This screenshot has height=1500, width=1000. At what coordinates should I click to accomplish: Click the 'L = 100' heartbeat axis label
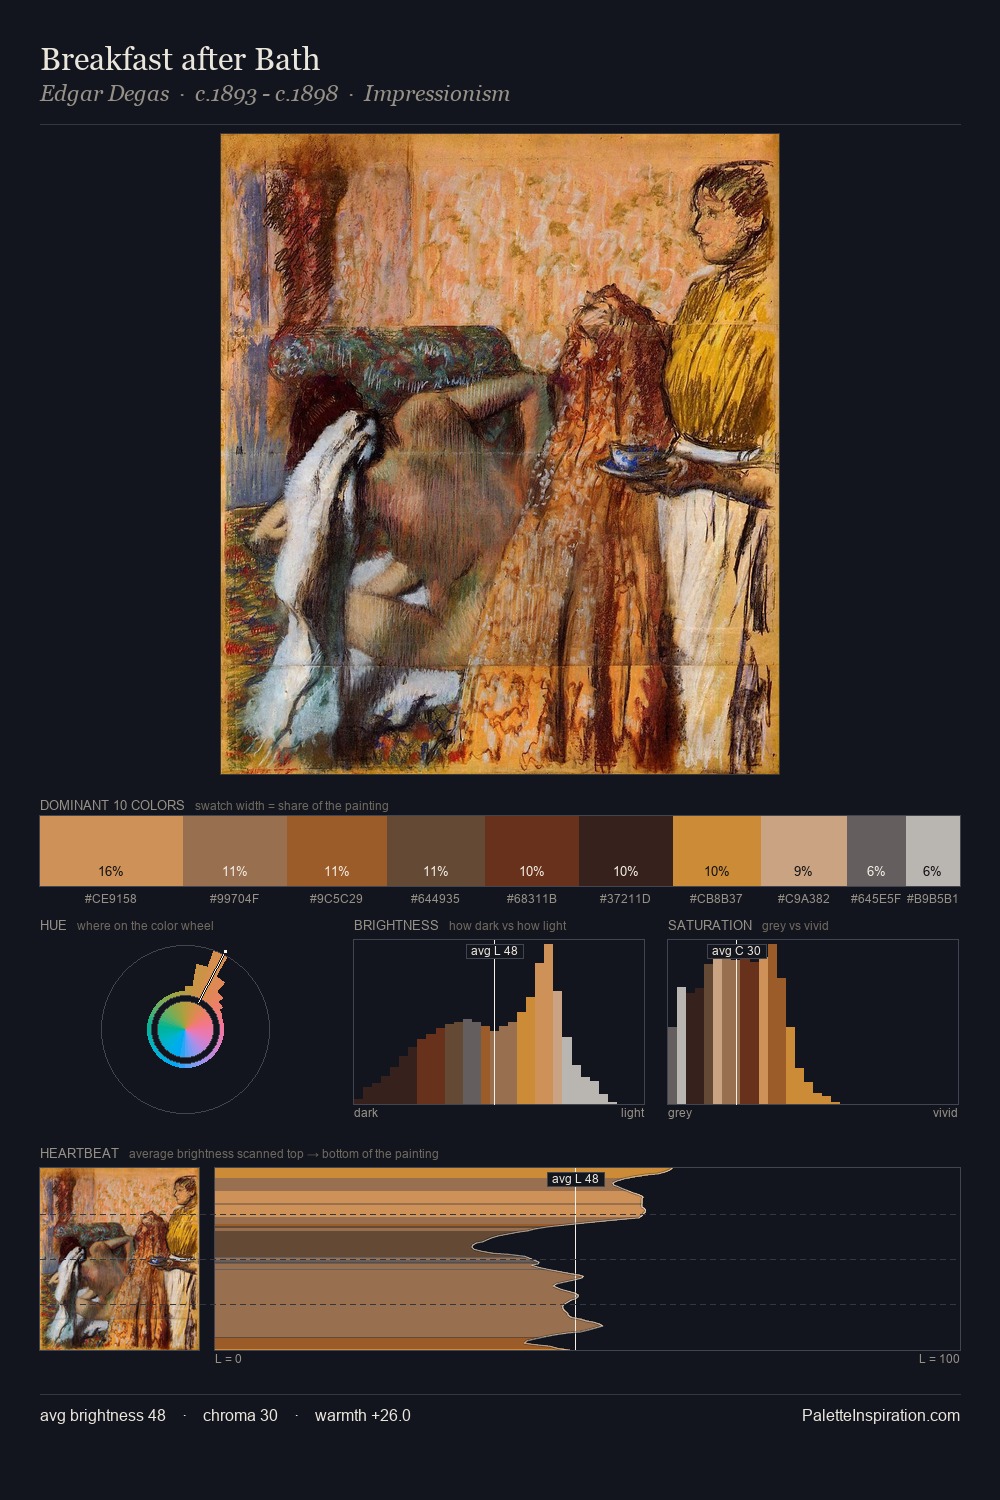tap(939, 1359)
